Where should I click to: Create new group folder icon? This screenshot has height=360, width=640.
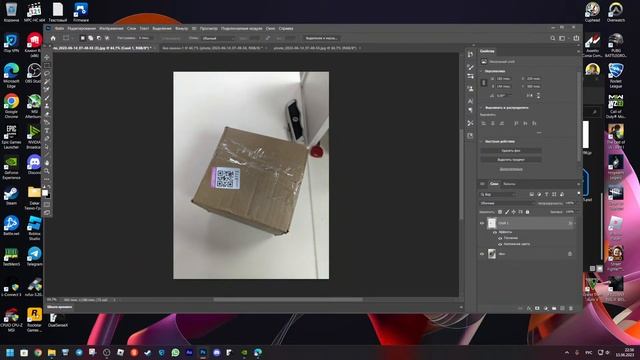554,308
